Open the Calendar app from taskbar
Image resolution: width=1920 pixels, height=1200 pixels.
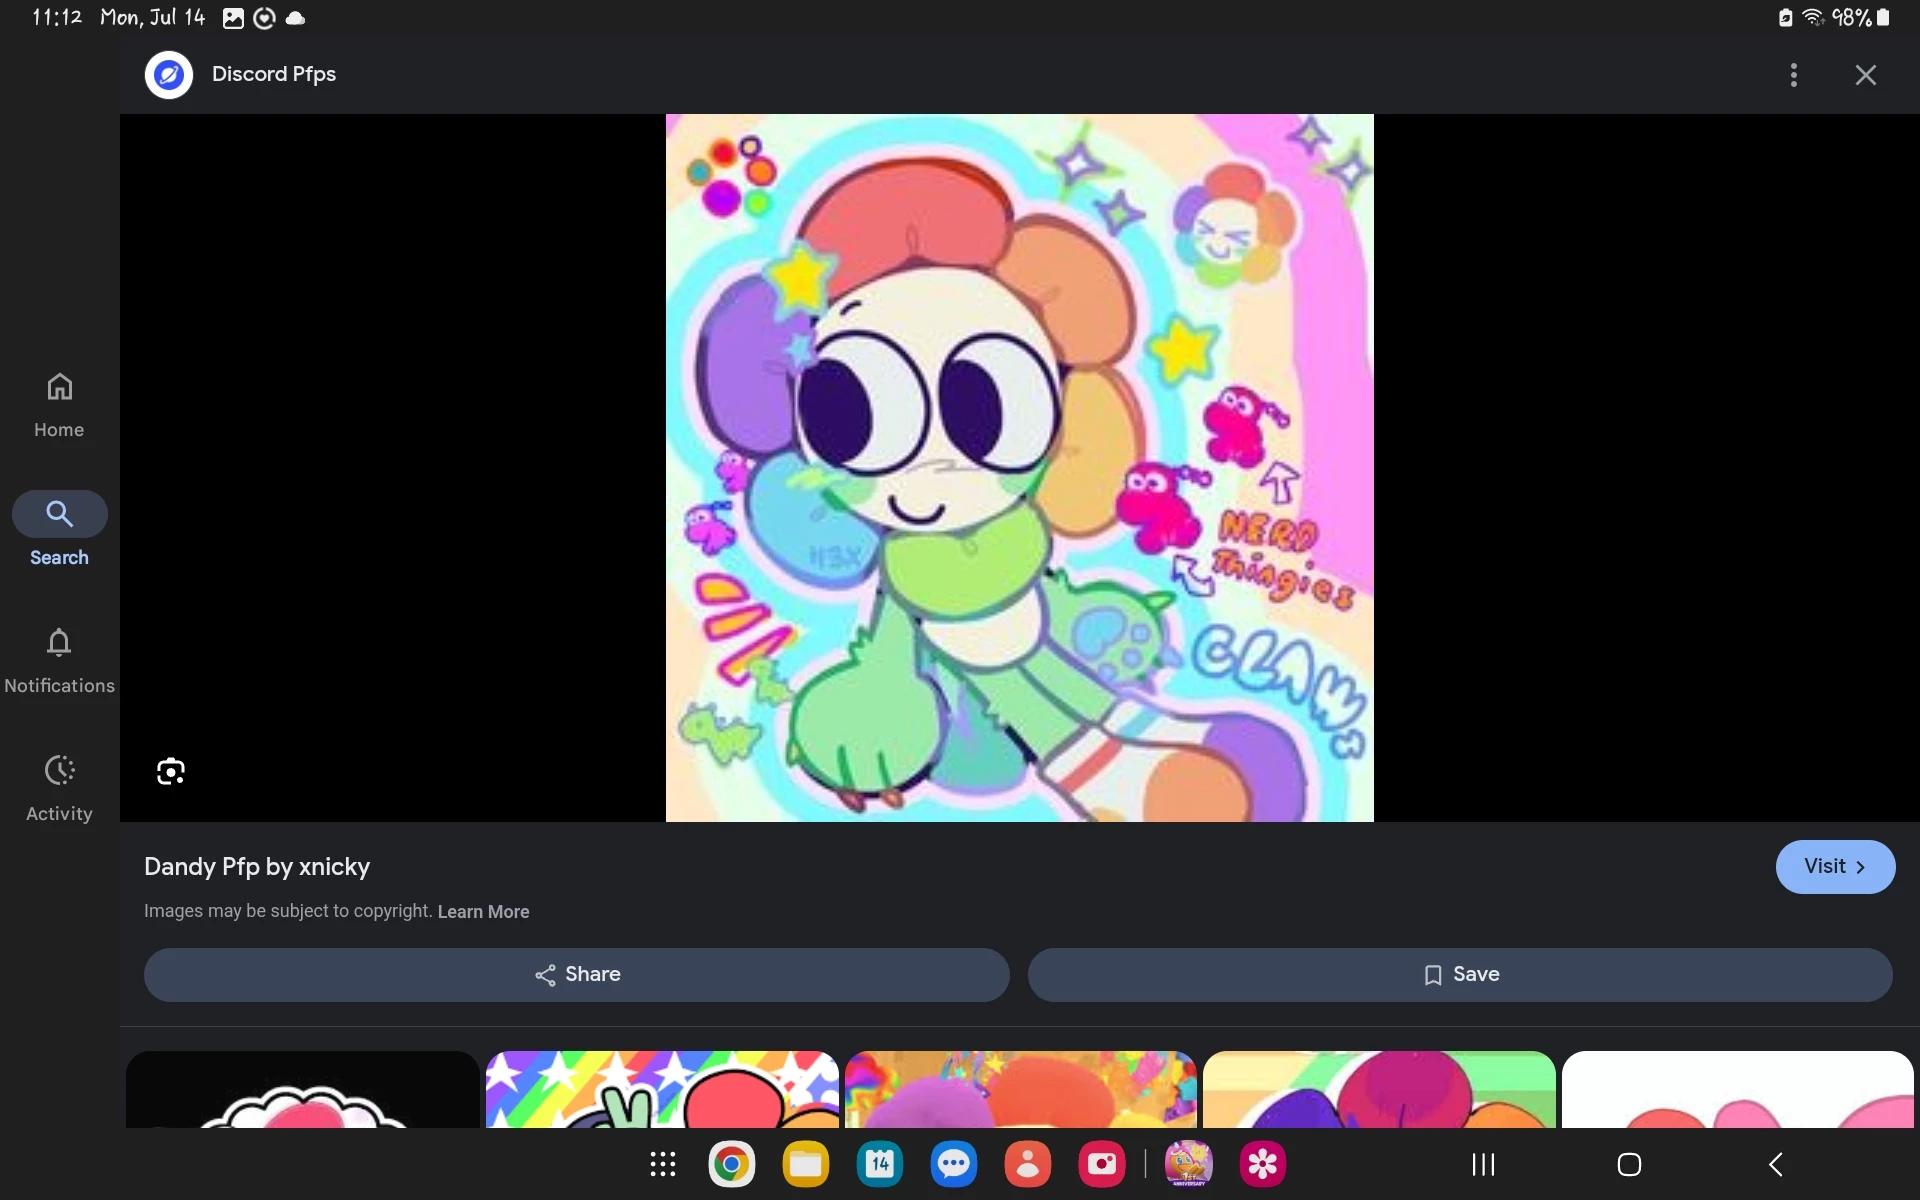[880, 1164]
